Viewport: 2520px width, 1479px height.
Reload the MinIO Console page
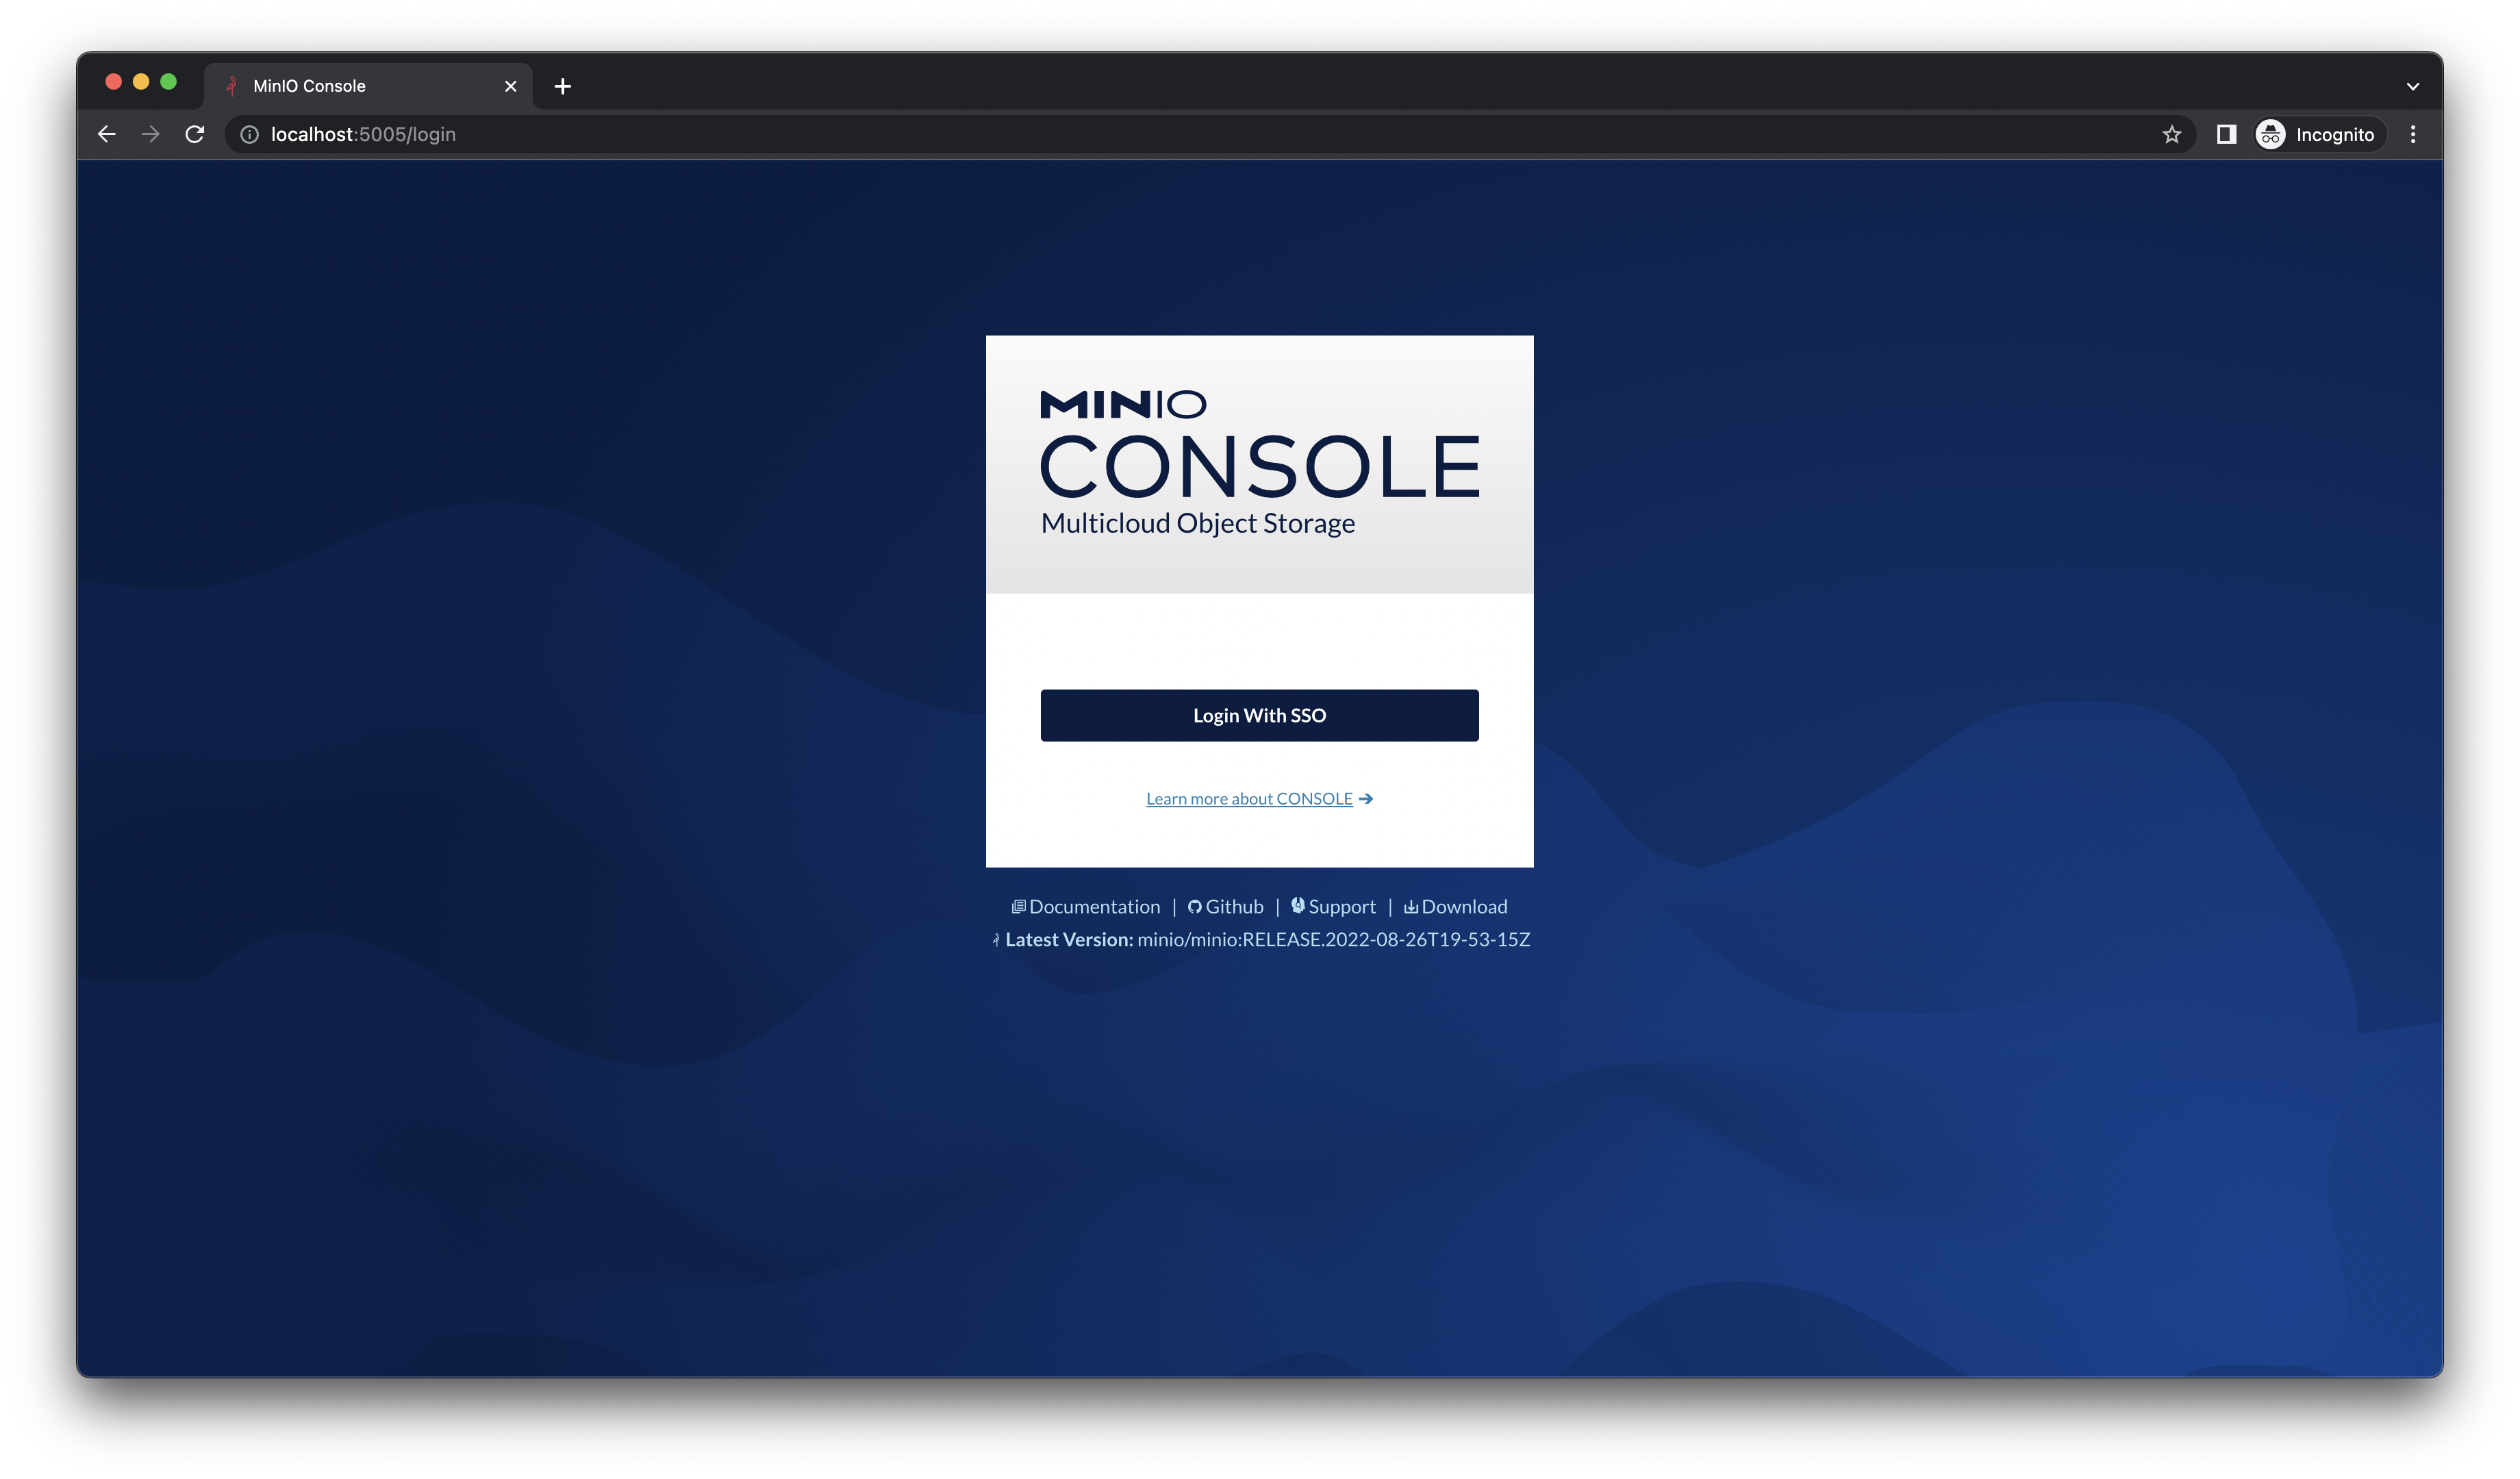tap(195, 134)
